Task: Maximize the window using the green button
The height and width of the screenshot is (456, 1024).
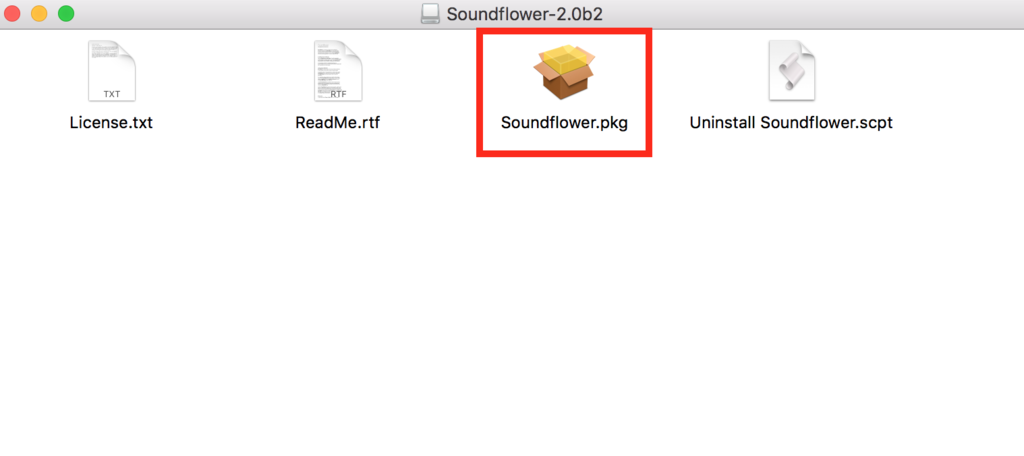Action: tap(66, 13)
